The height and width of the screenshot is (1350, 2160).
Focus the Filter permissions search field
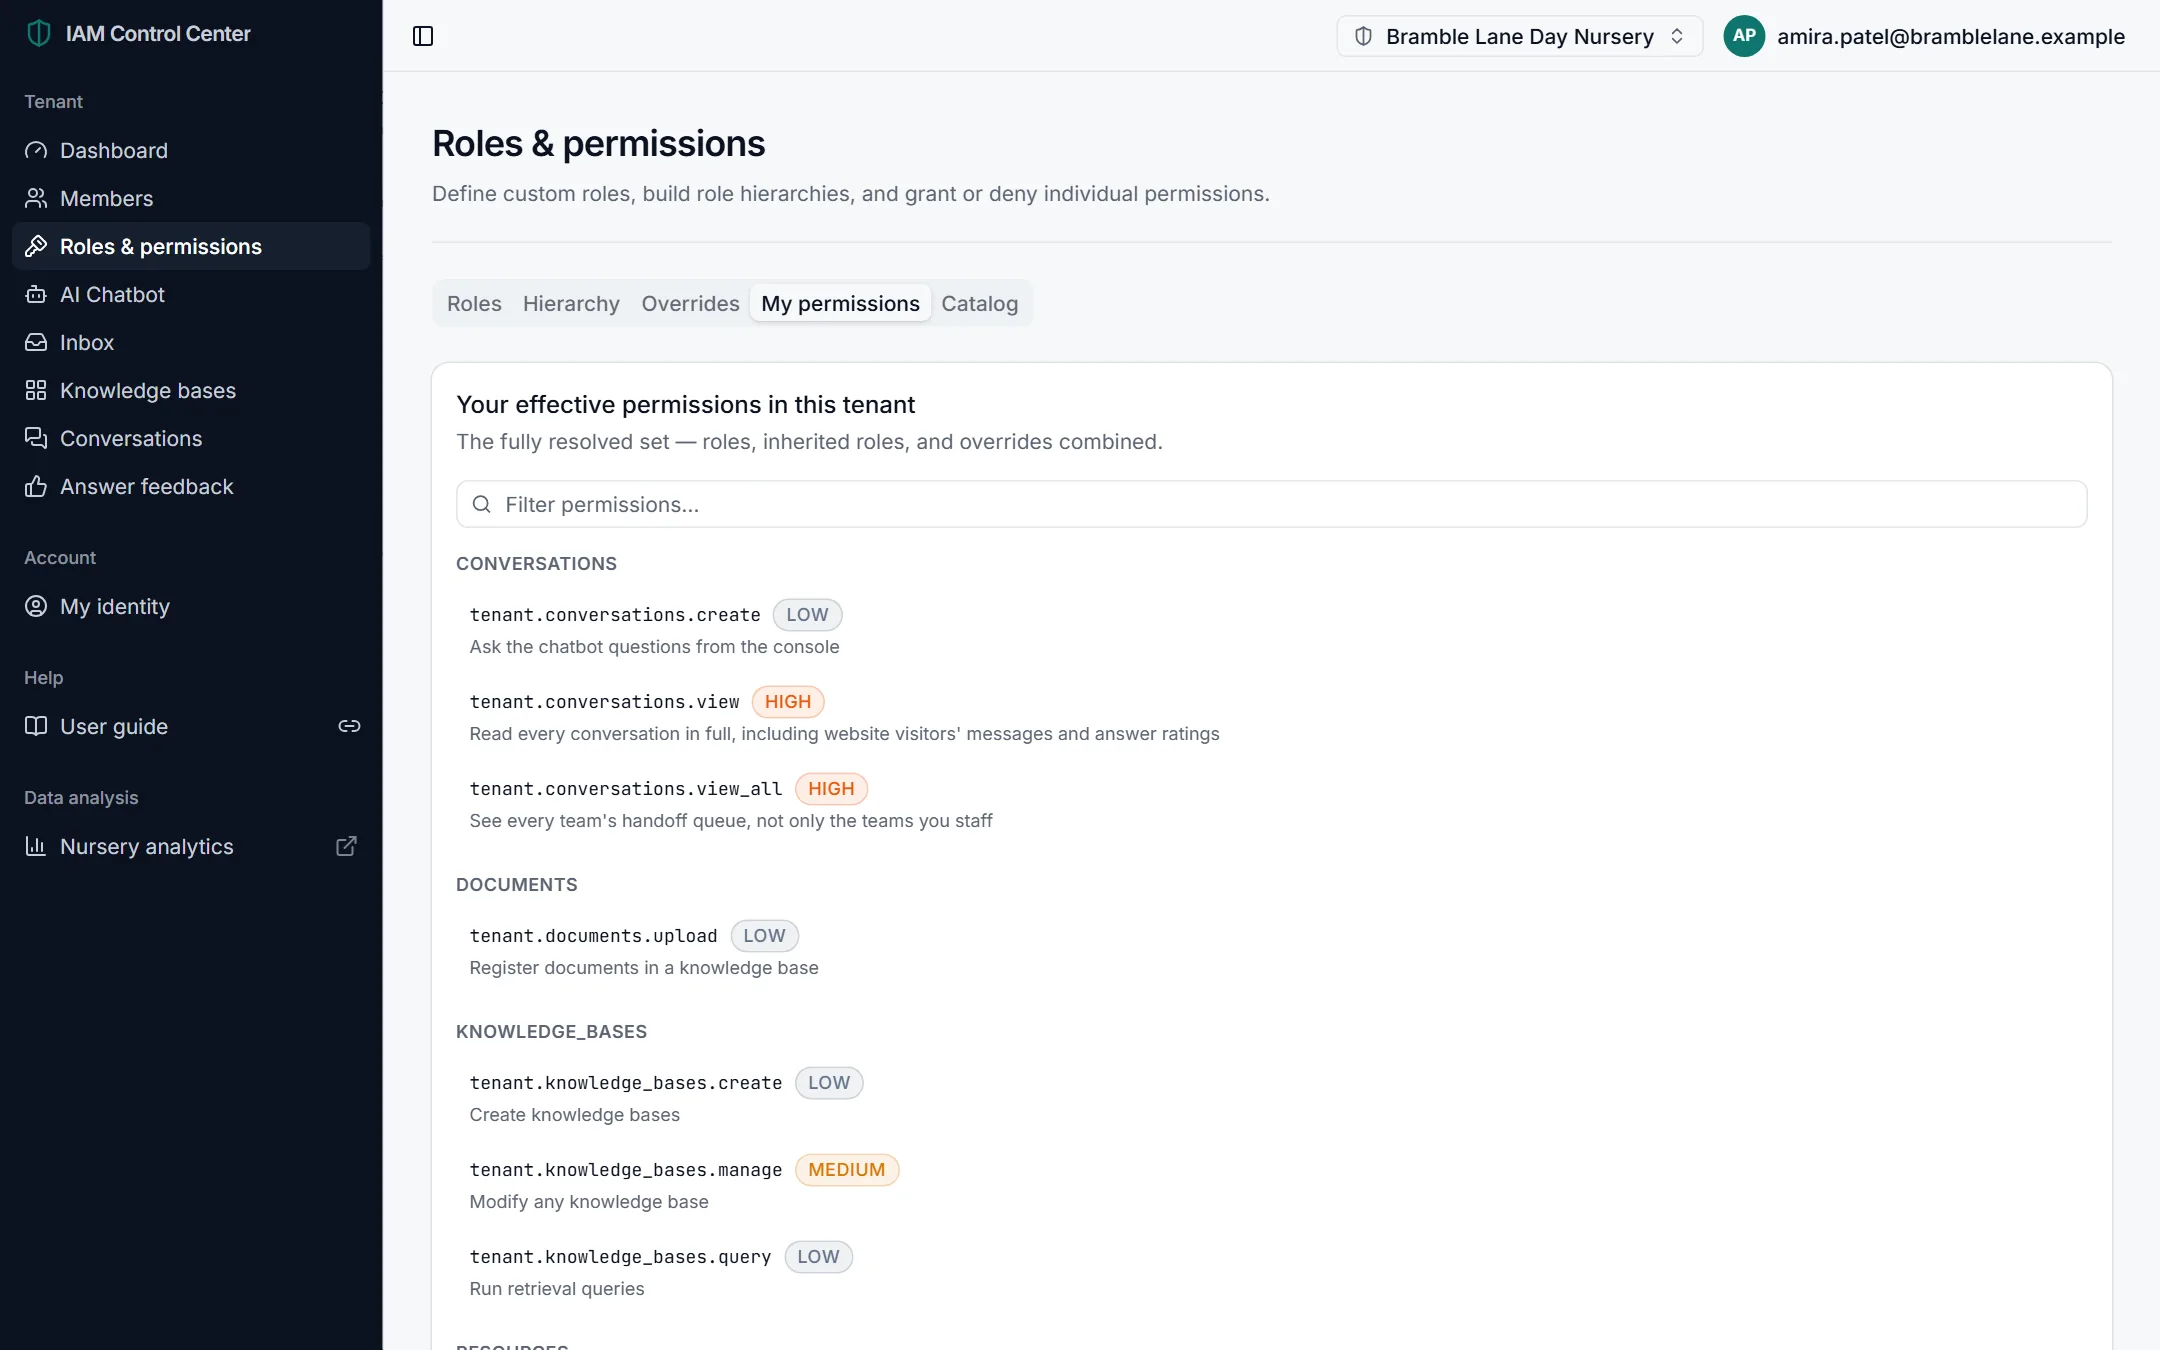pos(1271,504)
